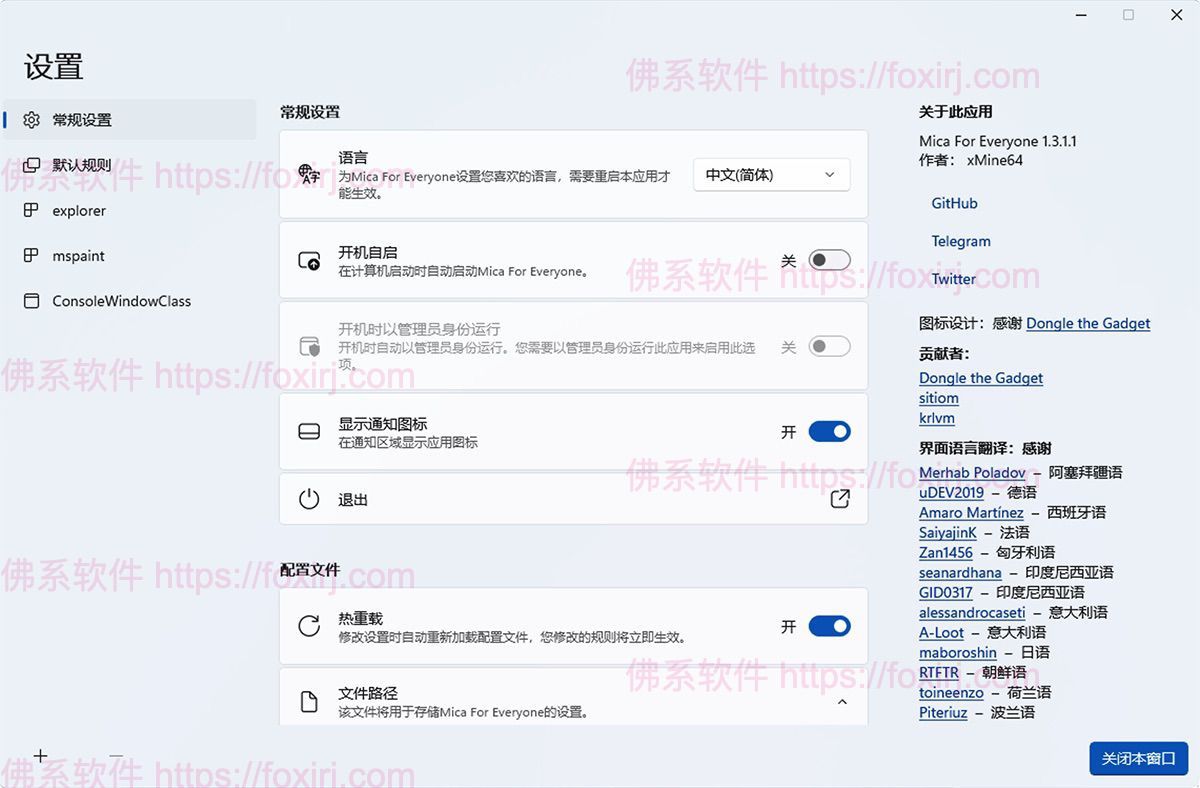Click the document icon next to 文件路径
Image resolution: width=1200 pixels, height=788 pixels.
click(308, 700)
